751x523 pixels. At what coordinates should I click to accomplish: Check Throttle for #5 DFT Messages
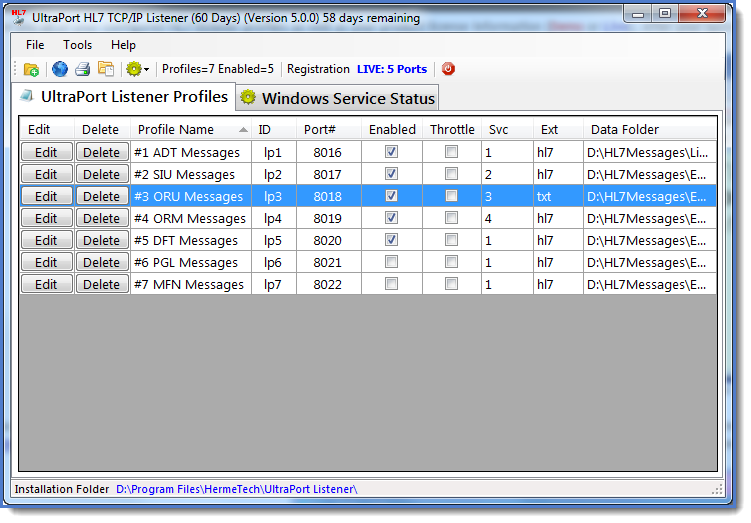pos(451,240)
